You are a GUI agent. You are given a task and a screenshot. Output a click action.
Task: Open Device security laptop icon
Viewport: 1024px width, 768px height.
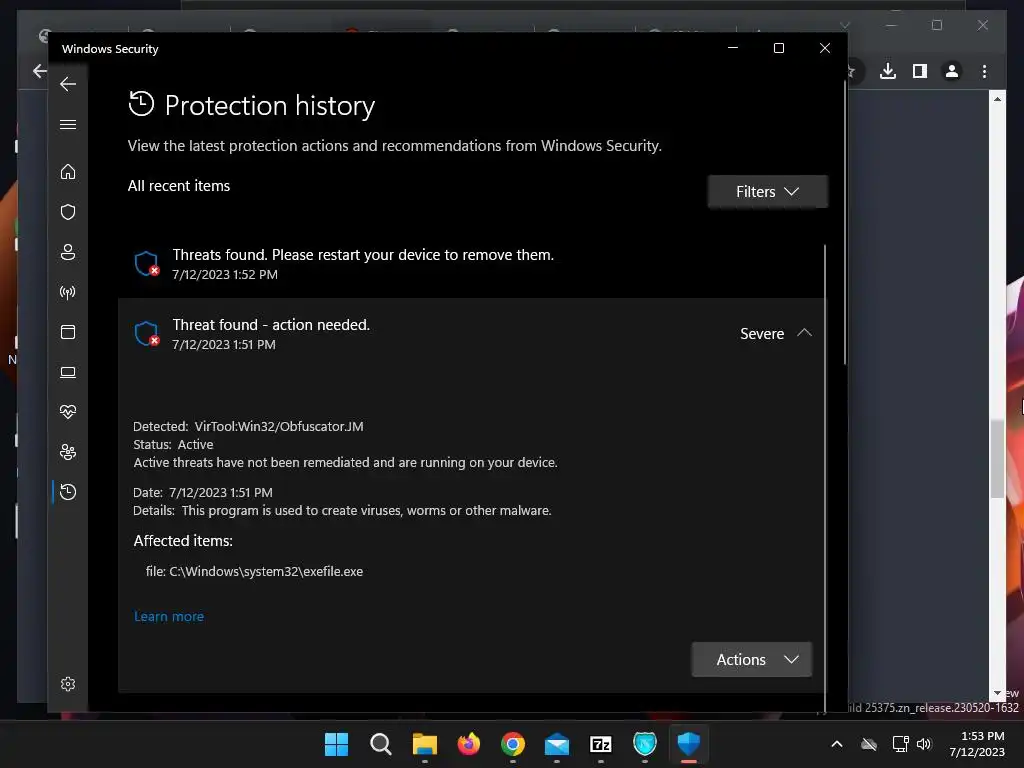[x=68, y=372]
